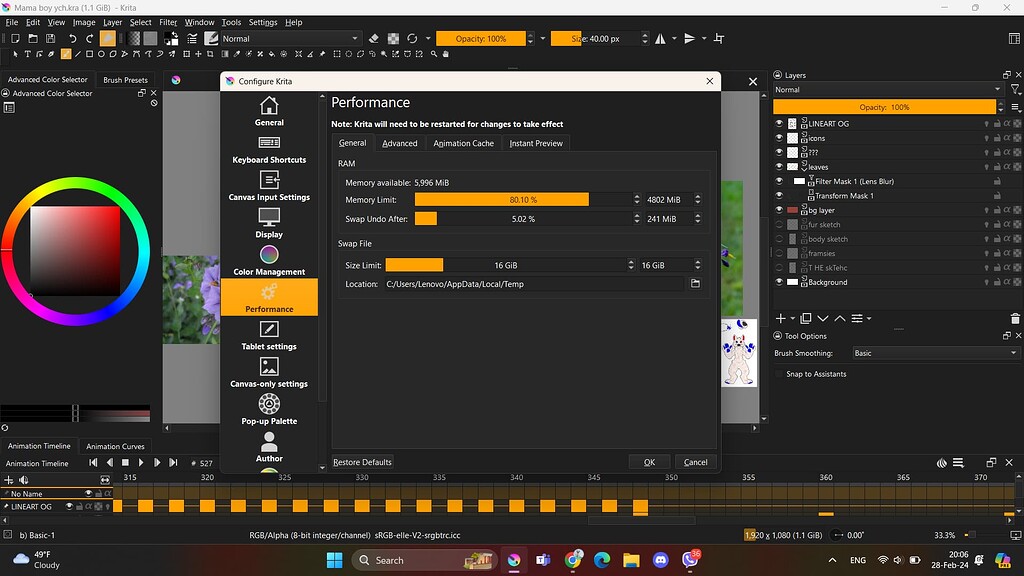Click the save document toolbar icon
This screenshot has height=576, width=1024.
[50, 39]
